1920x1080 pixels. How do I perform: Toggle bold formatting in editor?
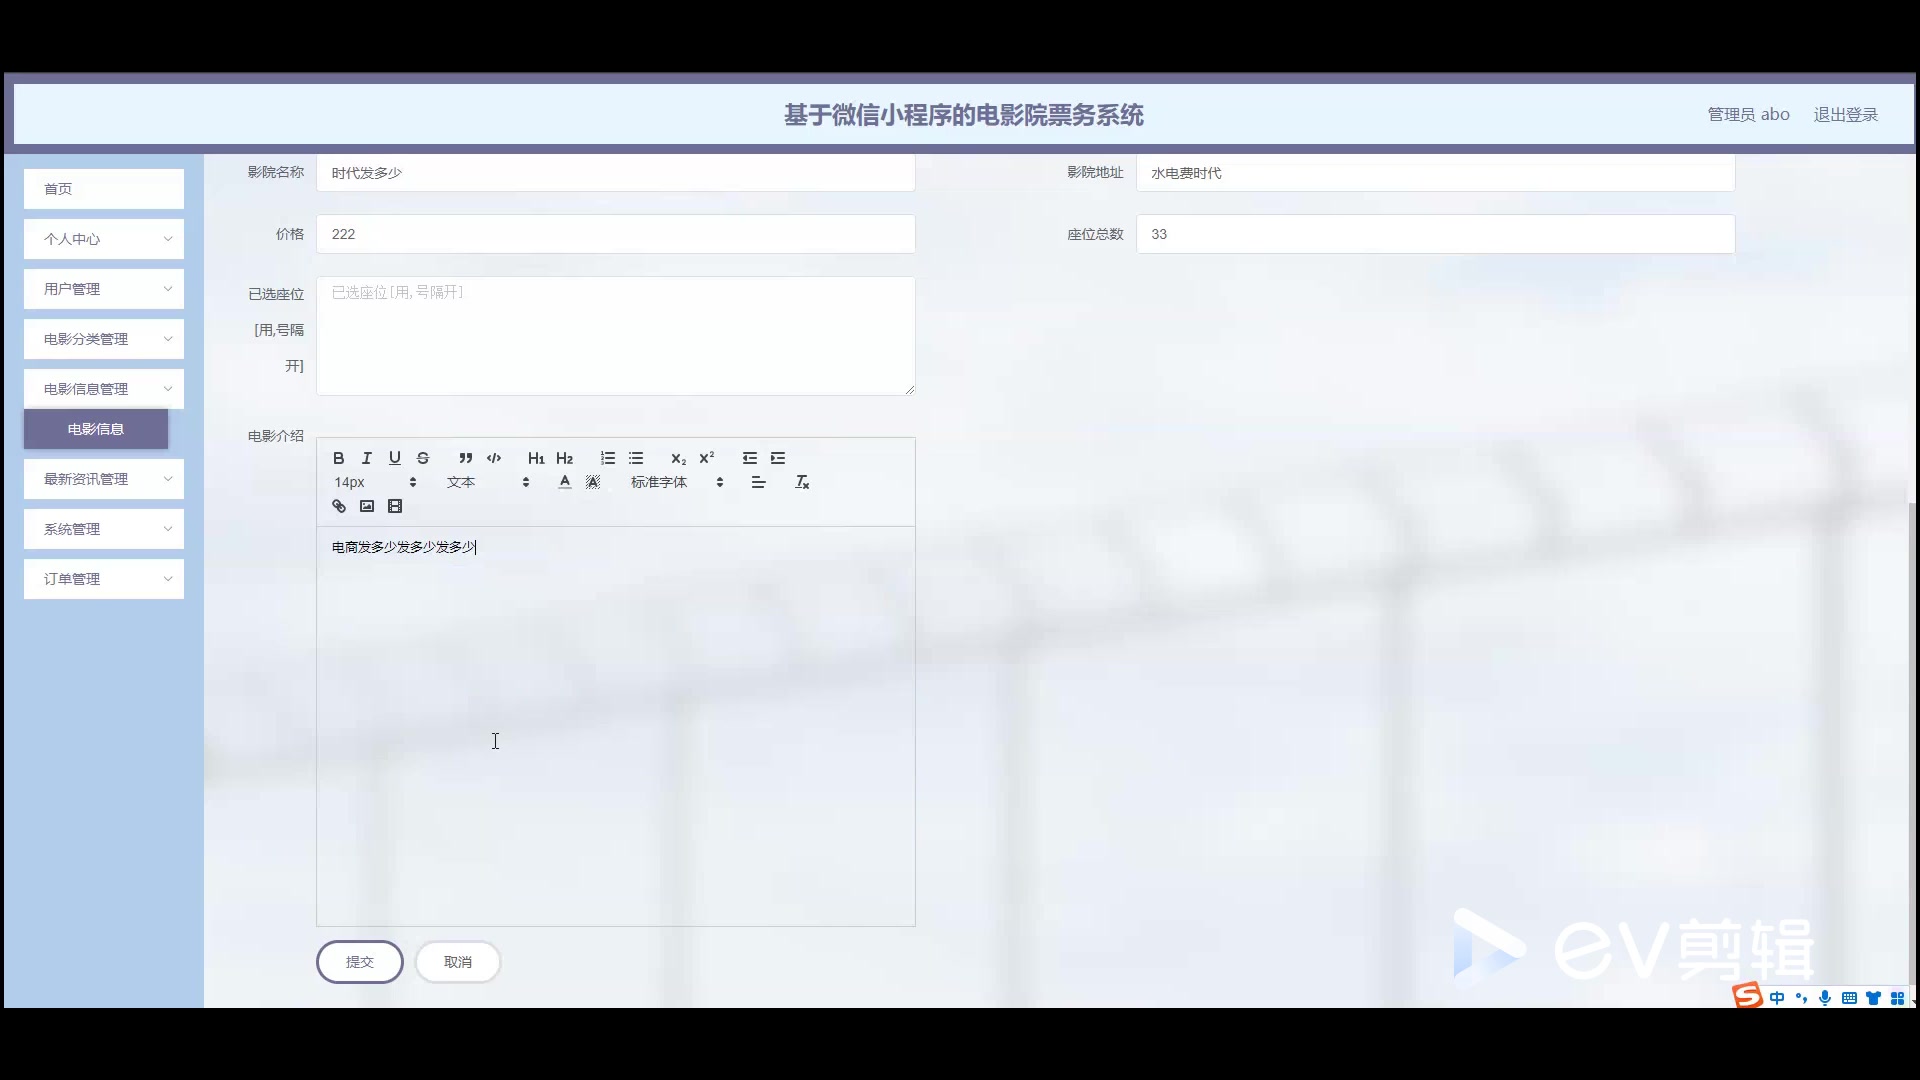(339, 458)
